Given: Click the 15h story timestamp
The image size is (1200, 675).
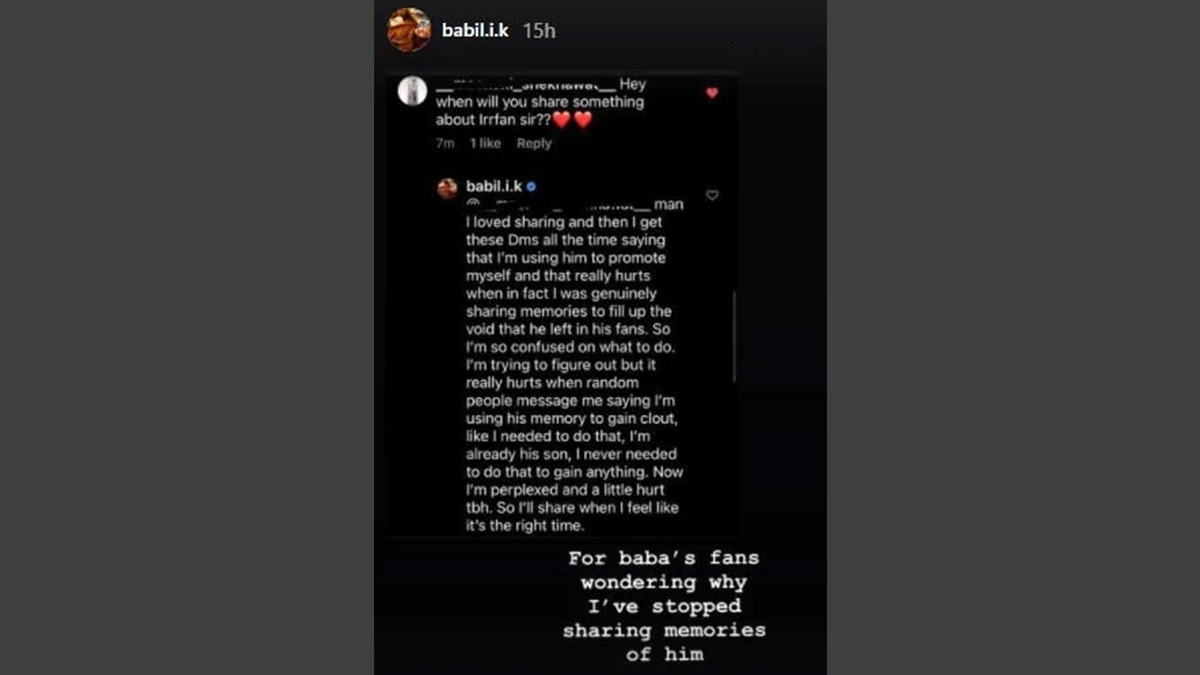Looking at the screenshot, I should click(x=539, y=31).
